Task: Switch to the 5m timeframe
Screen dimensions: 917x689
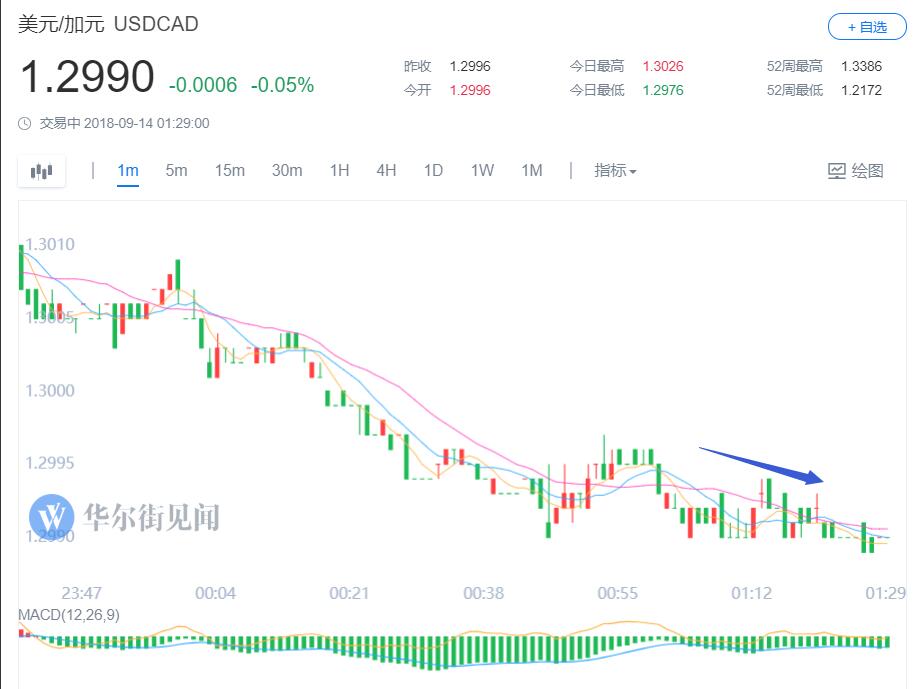Action: tap(176, 170)
